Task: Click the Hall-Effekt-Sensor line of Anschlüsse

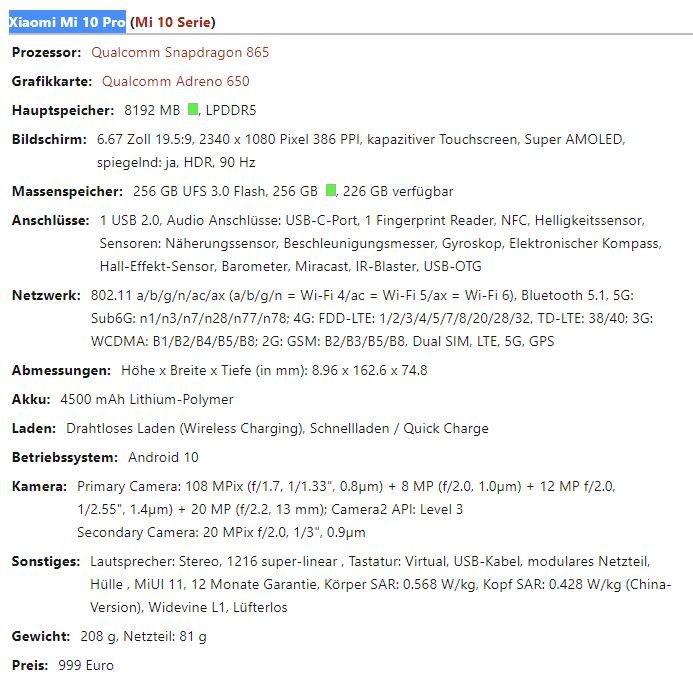Action: [290, 267]
